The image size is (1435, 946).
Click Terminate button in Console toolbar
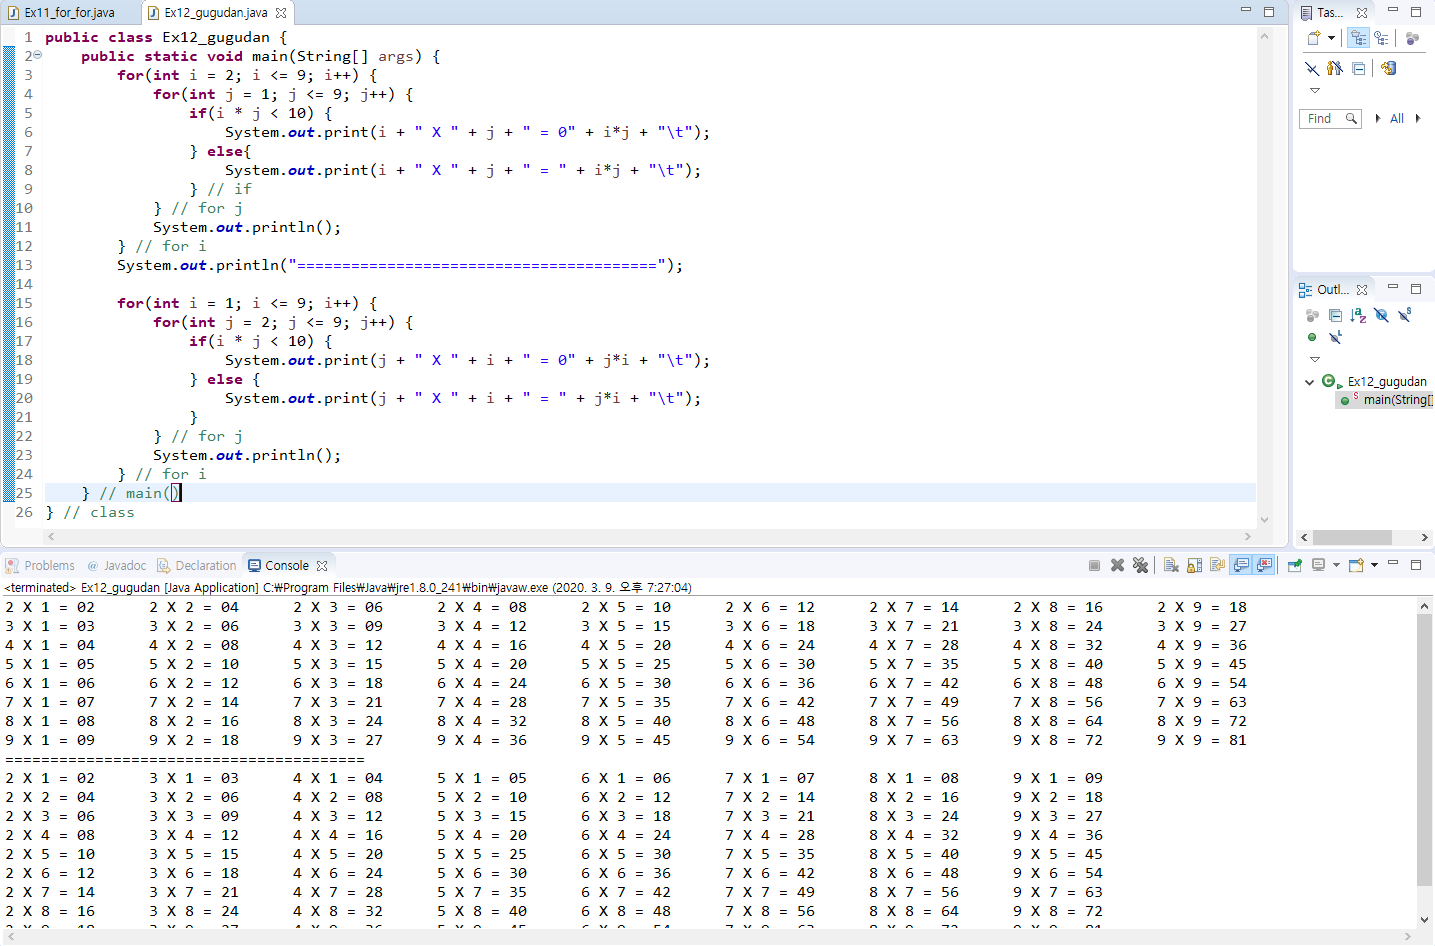pos(1095,566)
